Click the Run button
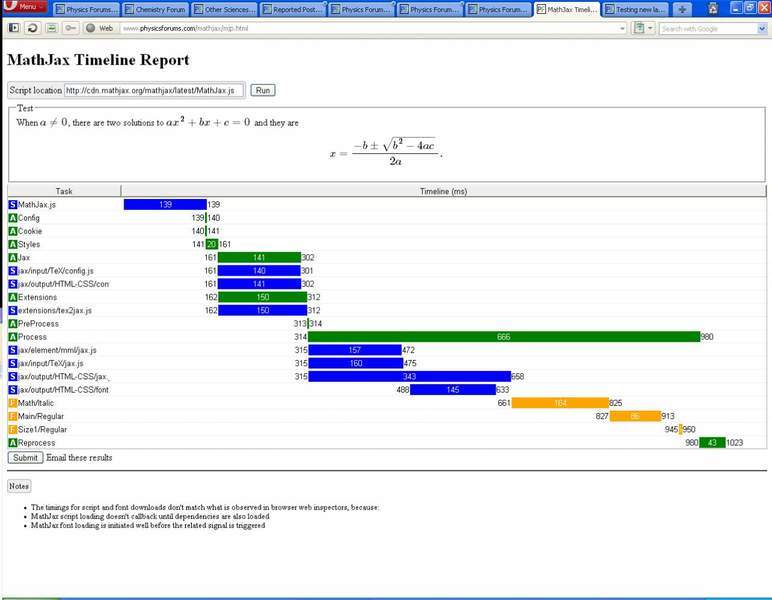772x600 pixels. coord(263,91)
